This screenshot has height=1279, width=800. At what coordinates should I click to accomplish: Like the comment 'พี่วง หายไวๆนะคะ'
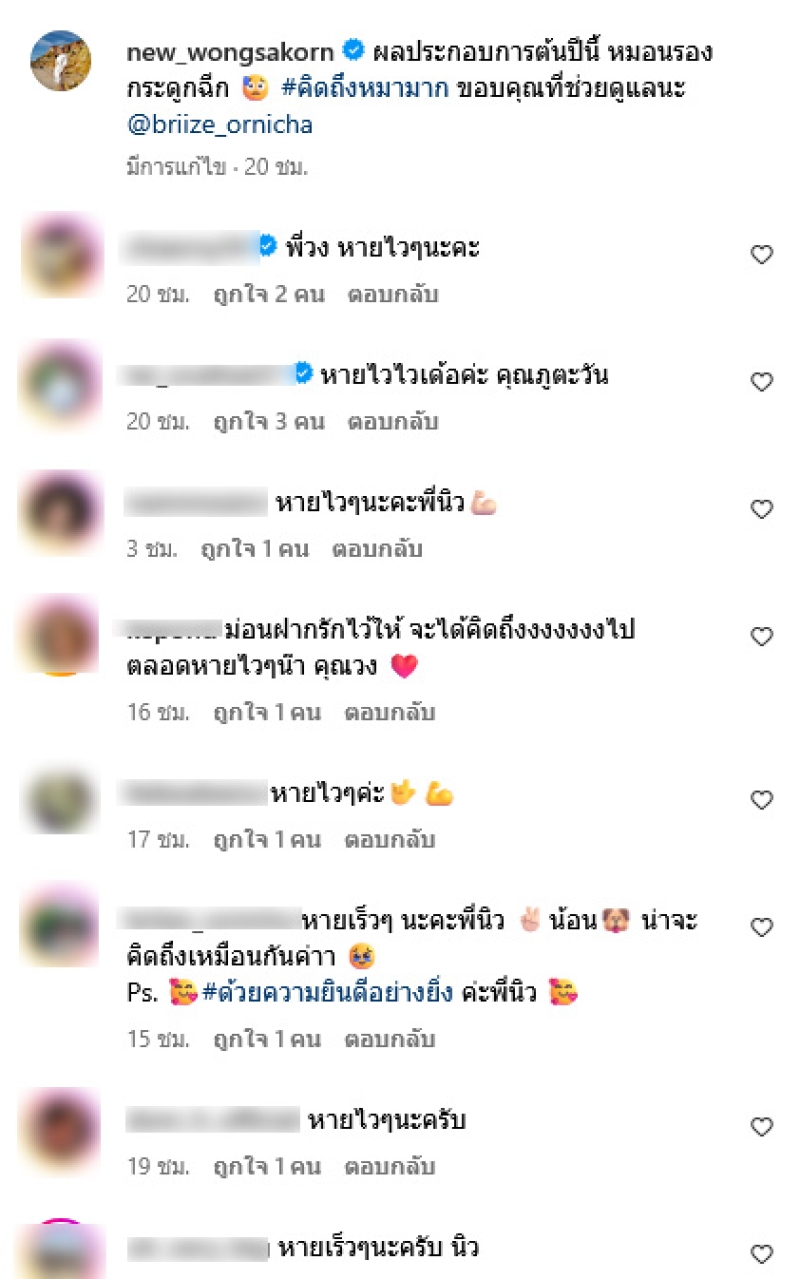coord(762,255)
